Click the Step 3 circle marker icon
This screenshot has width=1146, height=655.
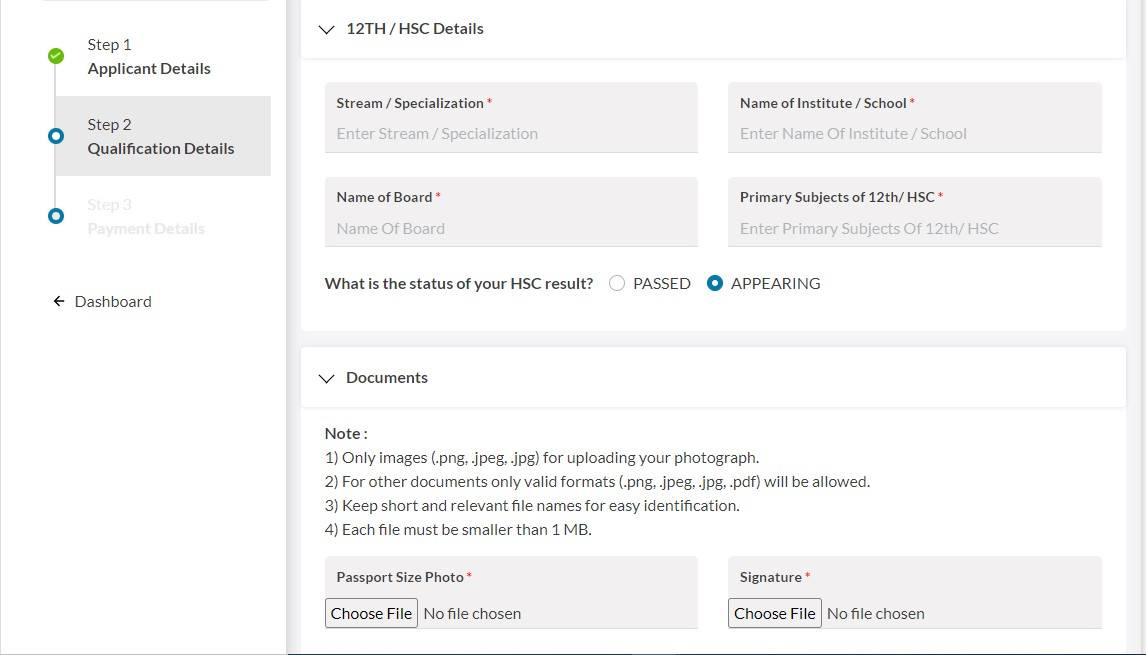[56, 216]
